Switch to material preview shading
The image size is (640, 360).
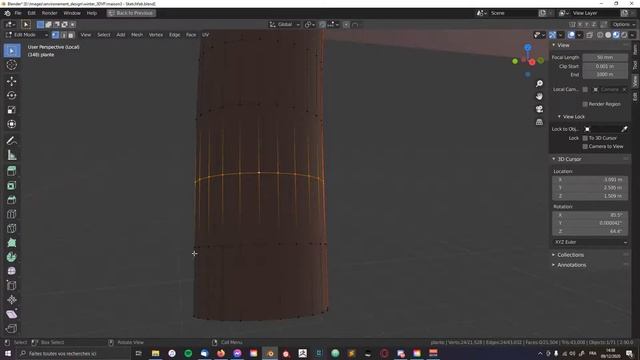616,35
